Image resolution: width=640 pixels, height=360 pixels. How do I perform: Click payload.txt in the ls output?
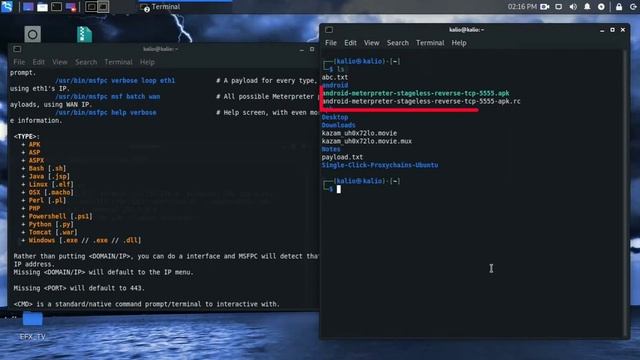(342, 157)
